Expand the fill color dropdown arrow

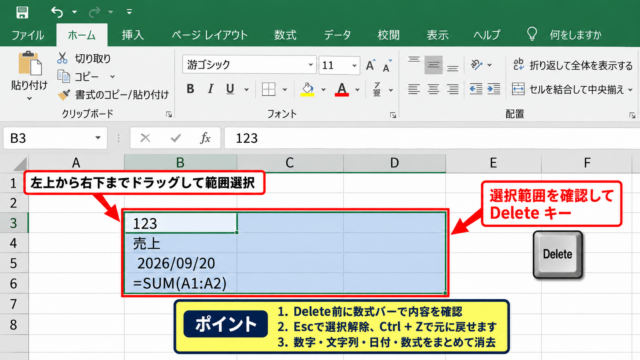coord(323,89)
